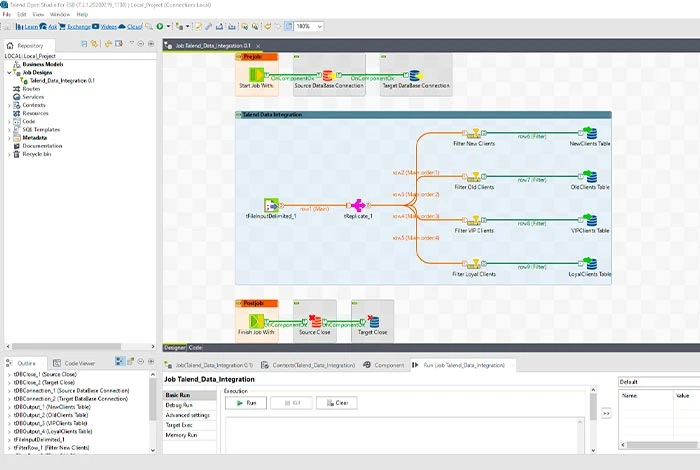This screenshot has width=700, height=470.
Task: Select the Start Job With prejob icon
Action: coord(255,76)
